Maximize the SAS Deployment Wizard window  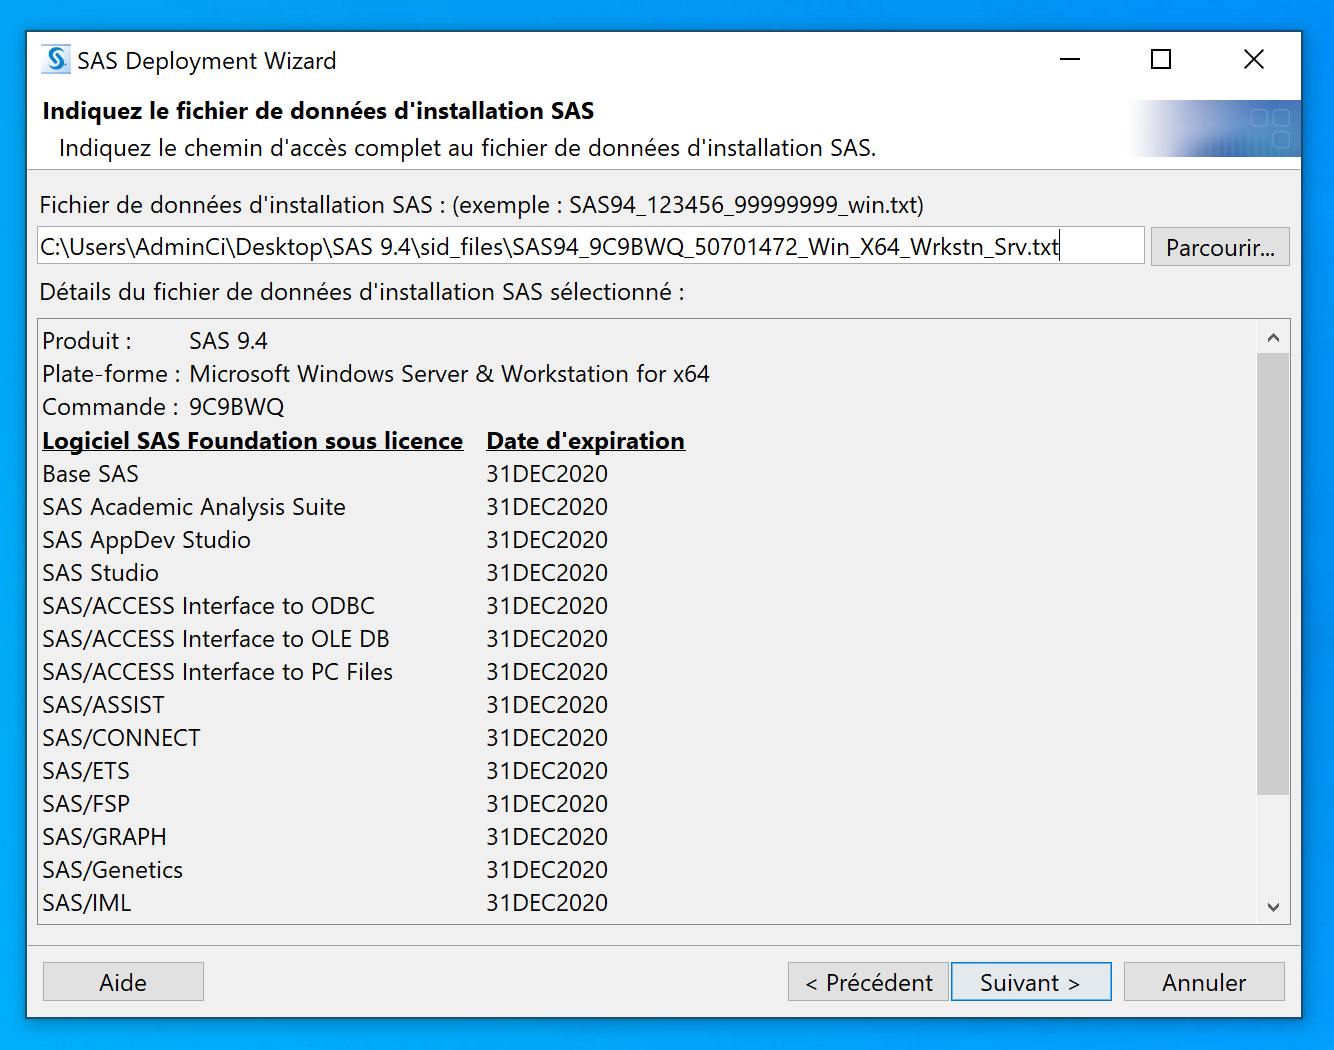[1161, 60]
